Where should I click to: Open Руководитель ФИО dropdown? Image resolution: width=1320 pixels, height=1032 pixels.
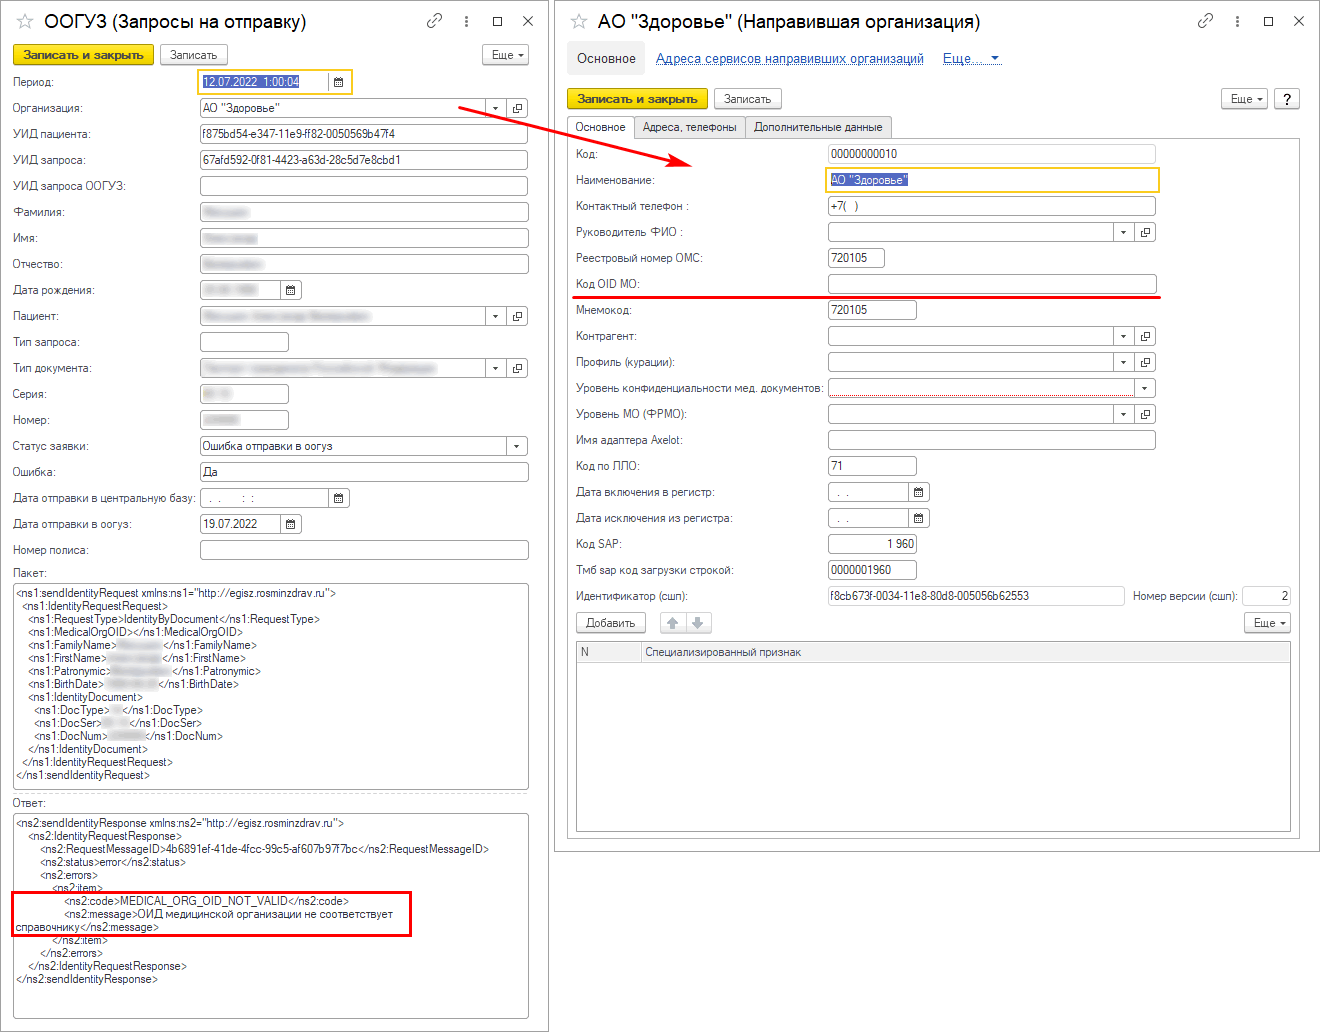pyautogui.click(x=1123, y=232)
